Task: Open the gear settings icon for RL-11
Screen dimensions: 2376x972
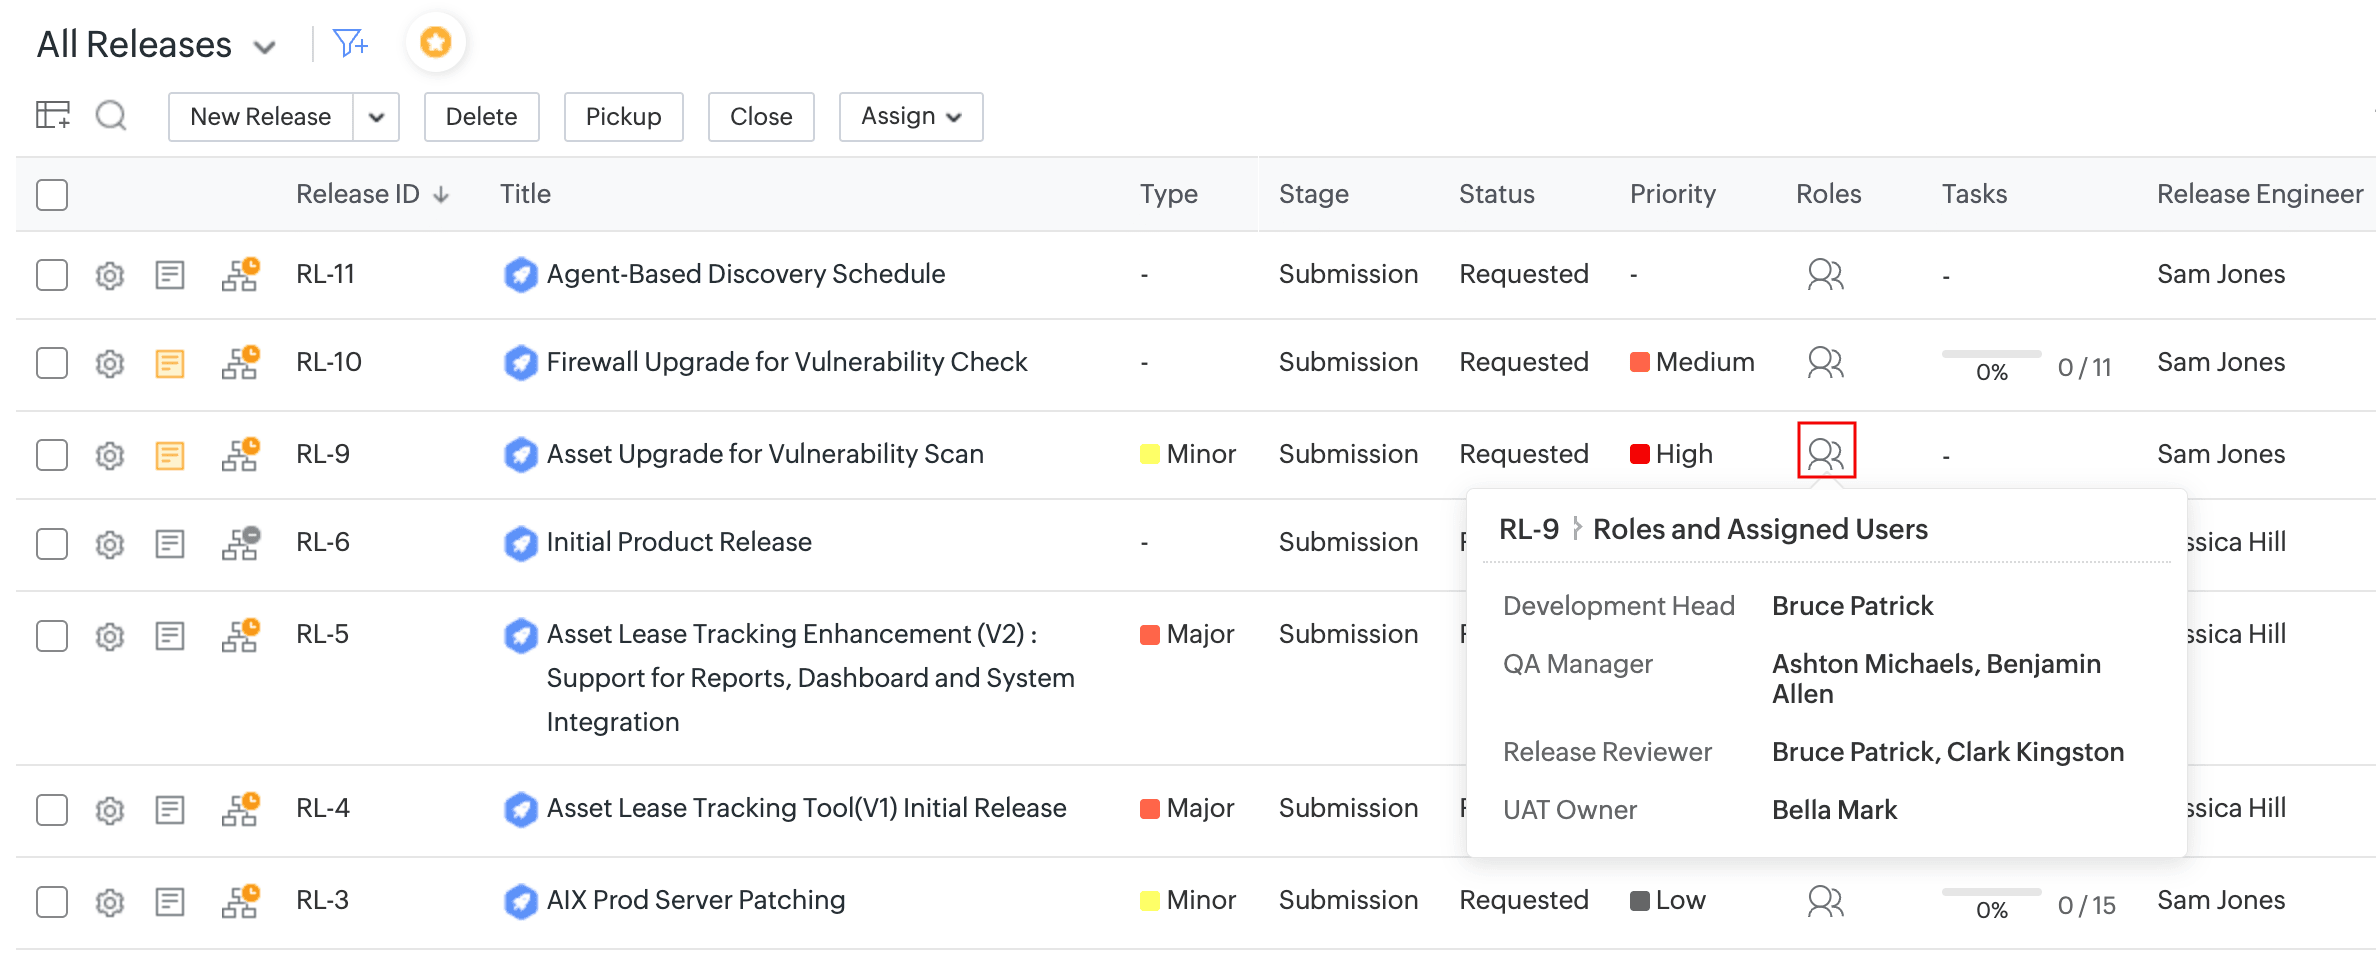Action: pos(110,275)
